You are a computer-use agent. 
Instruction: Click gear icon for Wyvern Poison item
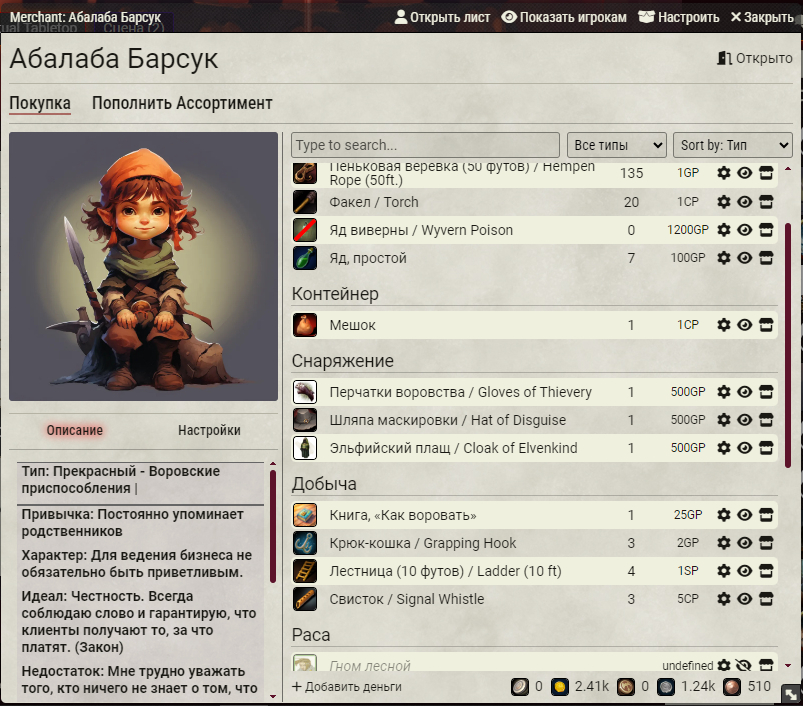coord(724,230)
